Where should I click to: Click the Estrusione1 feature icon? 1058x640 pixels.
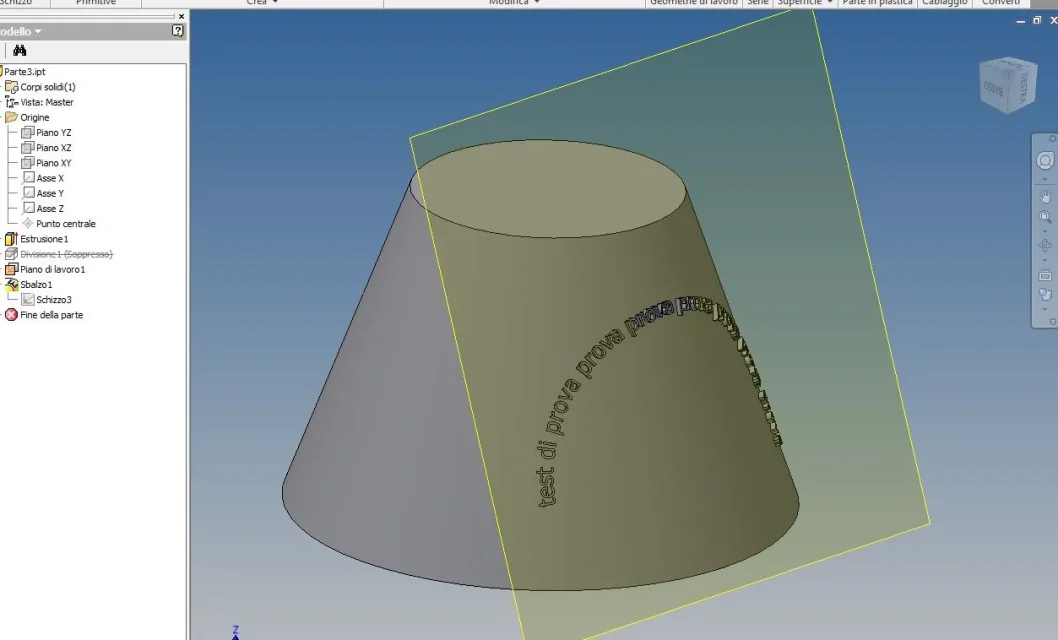pyautogui.click(x=11, y=239)
